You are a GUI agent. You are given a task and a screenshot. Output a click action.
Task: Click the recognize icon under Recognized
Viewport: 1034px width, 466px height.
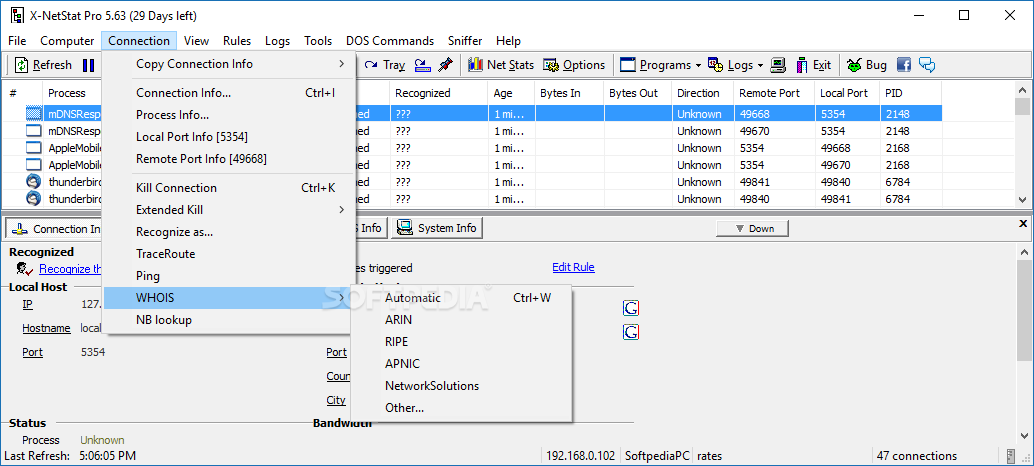point(25,268)
